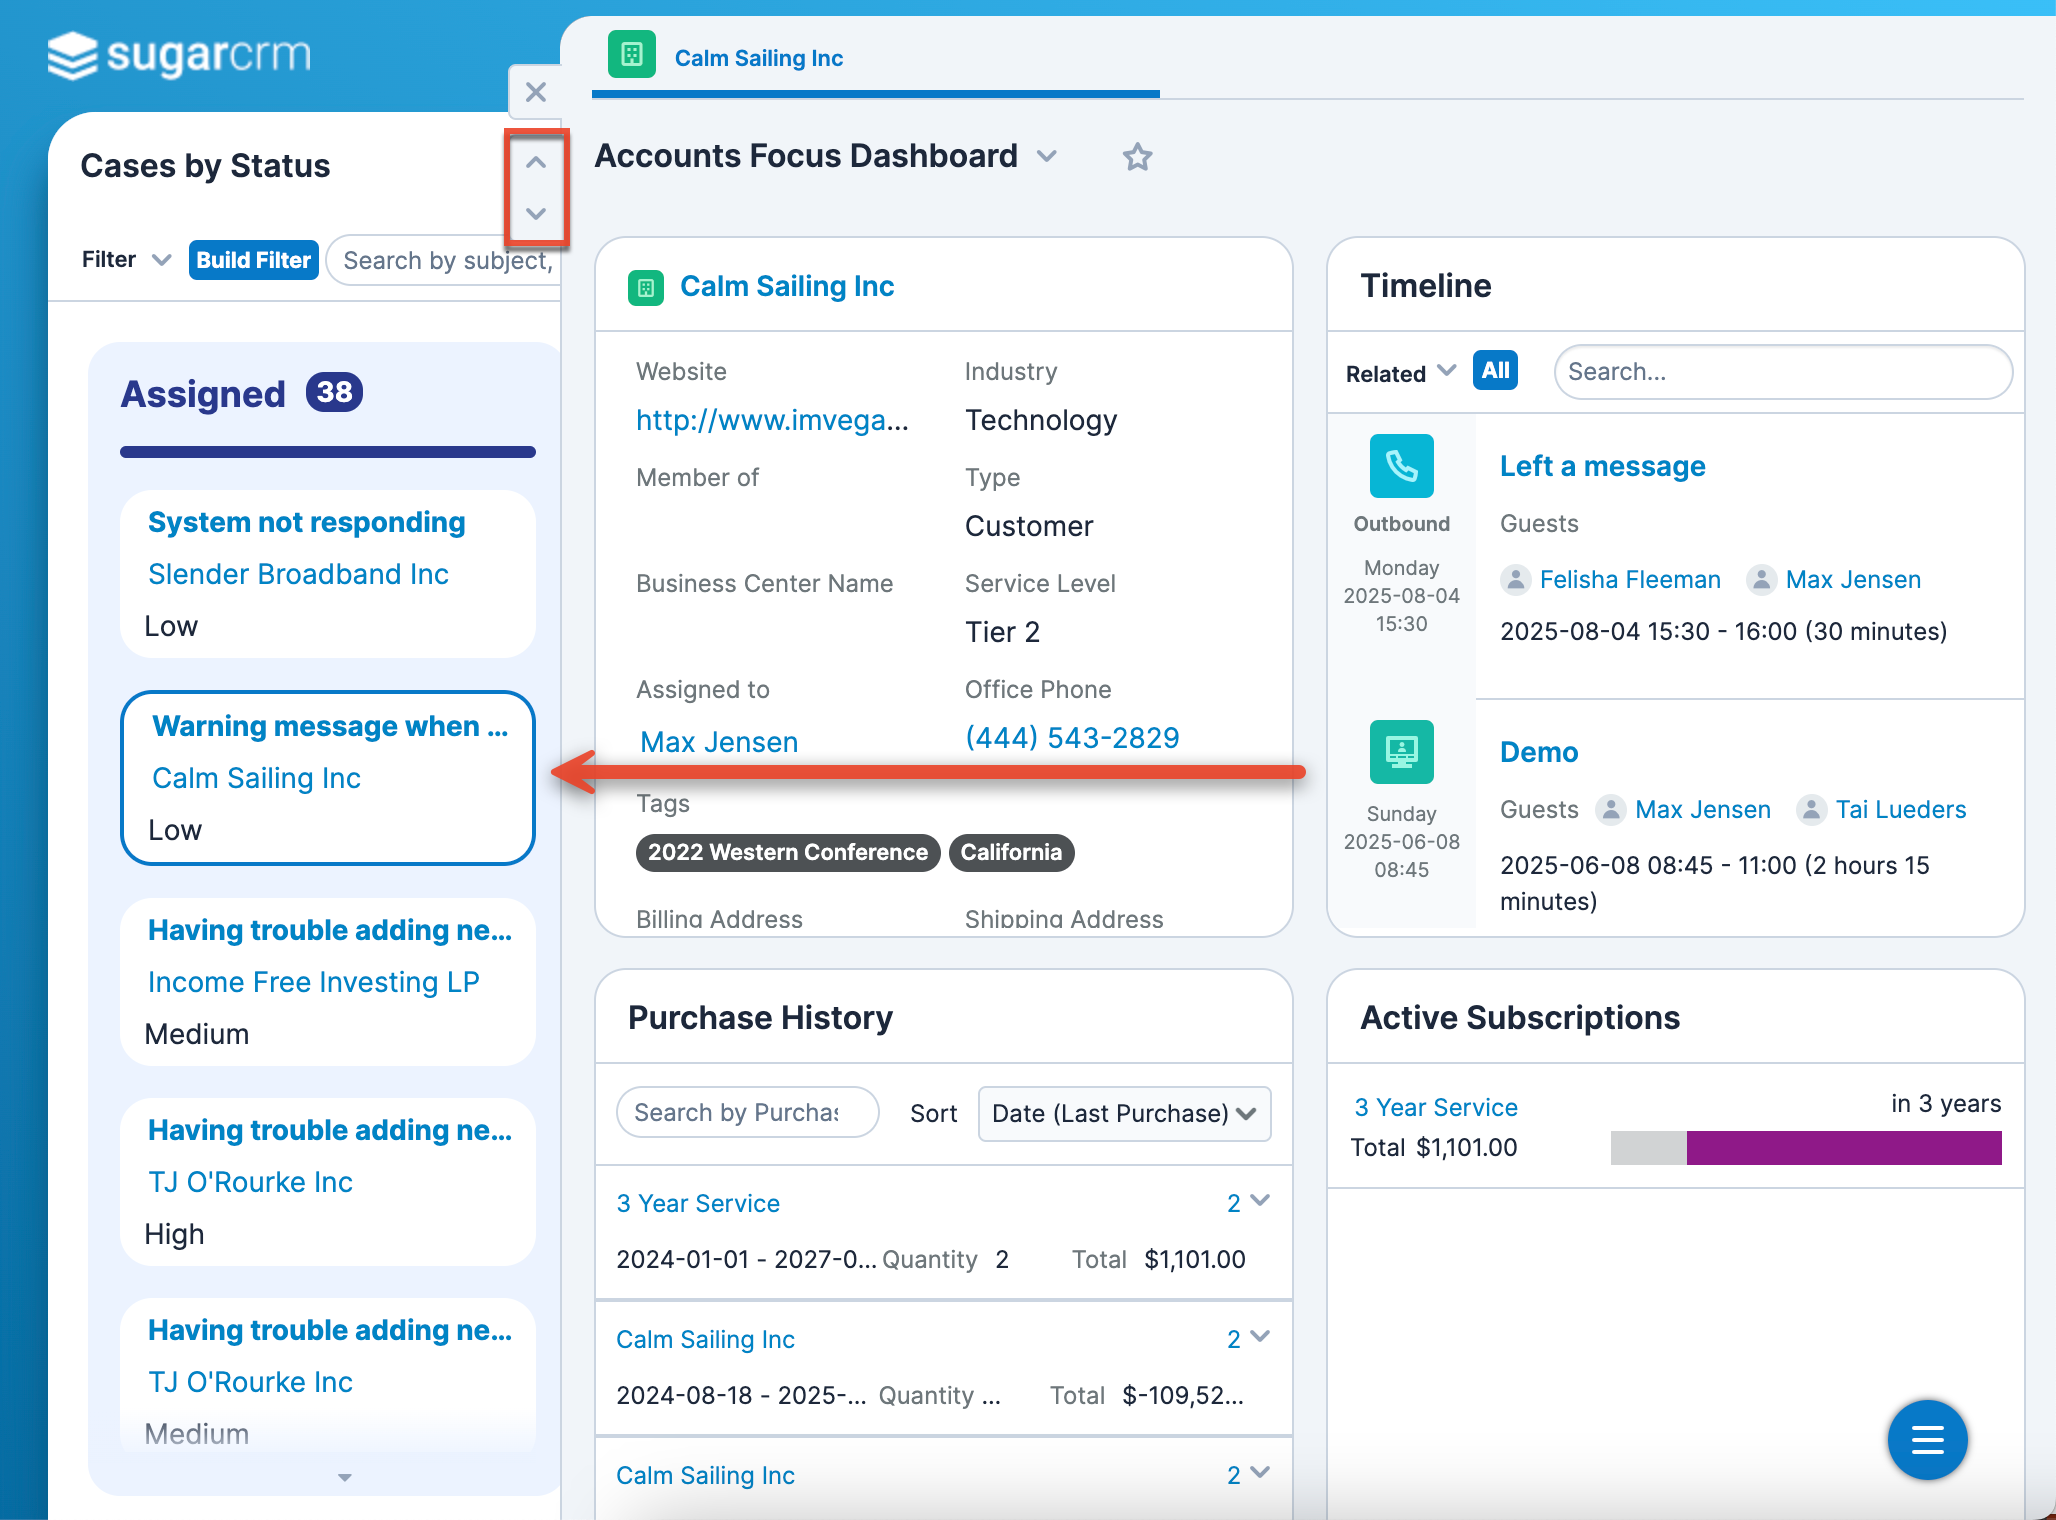Click the Demo meeting icon in timeline
The height and width of the screenshot is (1520, 2056).
pos(1401,752)
